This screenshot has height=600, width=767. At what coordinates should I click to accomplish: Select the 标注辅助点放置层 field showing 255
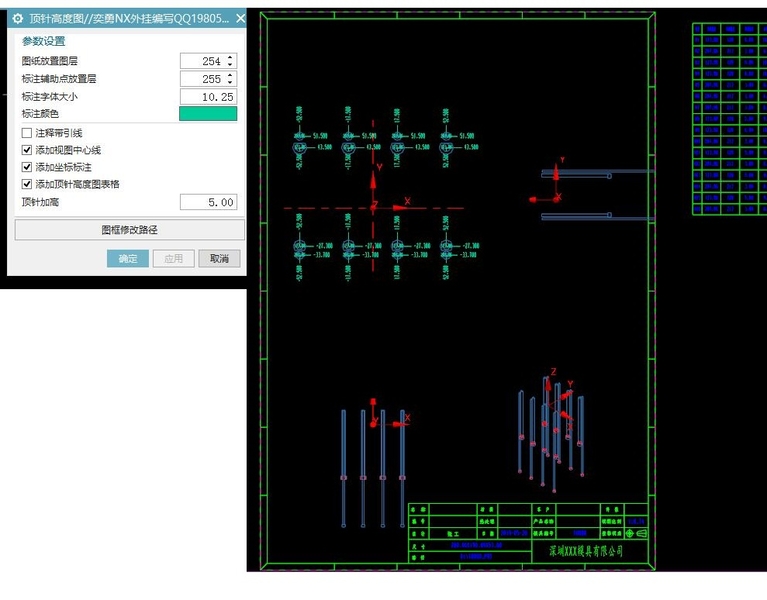(x=202, y=78)
